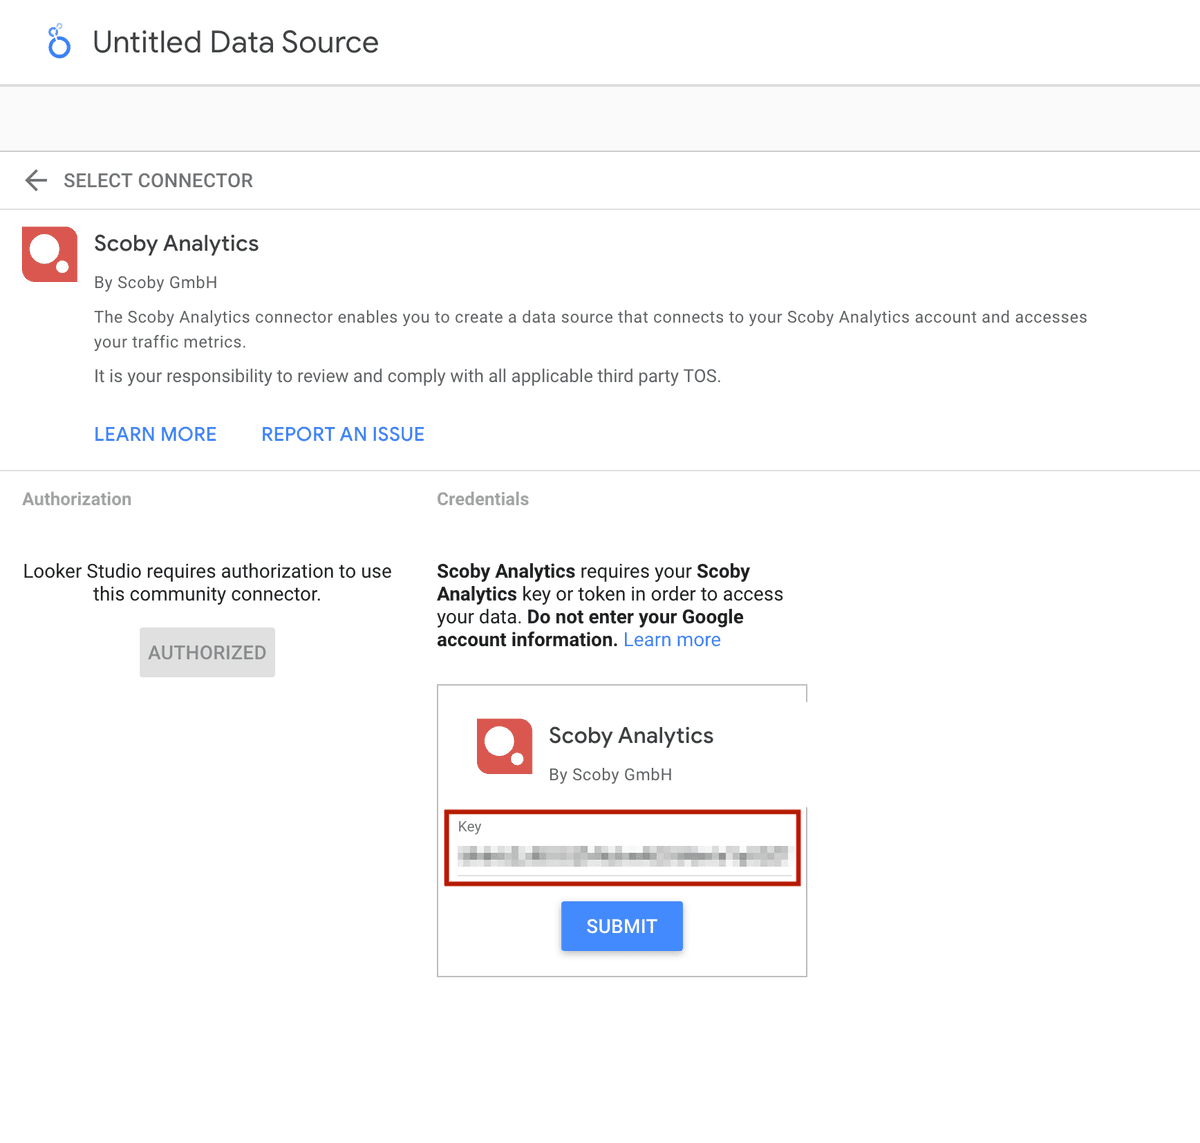The height and width of the screenshot is (1143, 1200).
Task: Click the Scoby Analytics connector logo at top
Action: point(50,254)
